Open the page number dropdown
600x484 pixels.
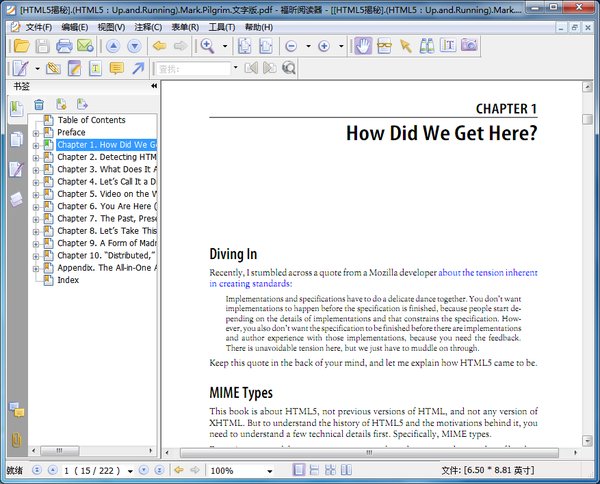pos(130,471)
